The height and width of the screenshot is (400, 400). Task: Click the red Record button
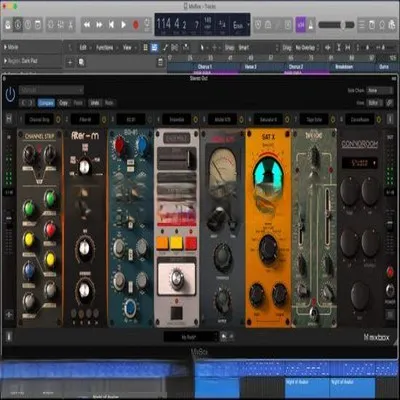136,25
